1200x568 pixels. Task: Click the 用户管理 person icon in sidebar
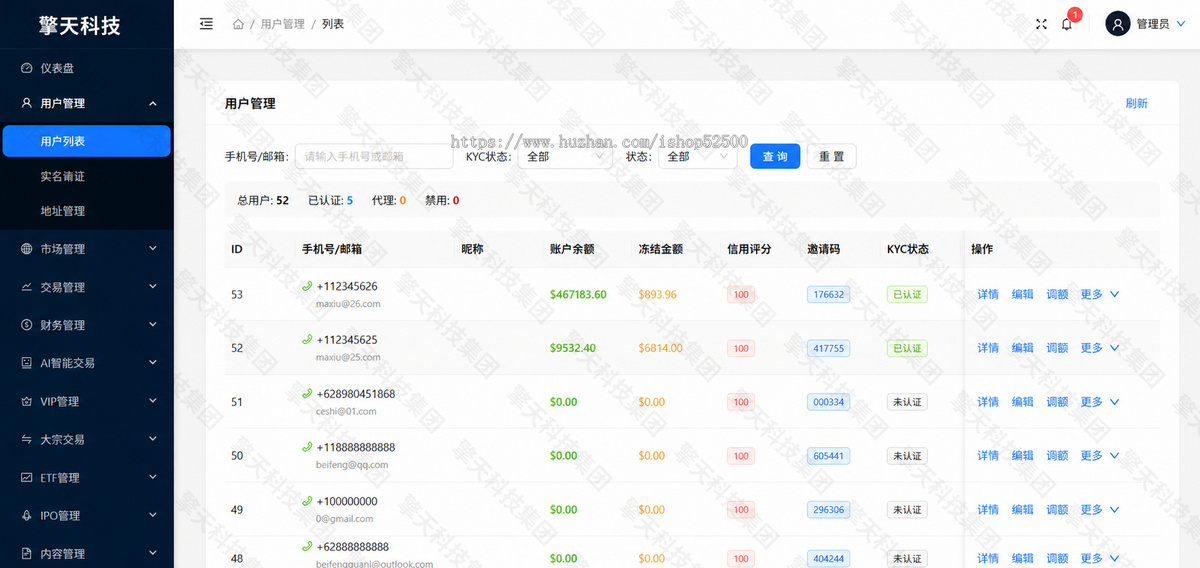pos(27,103)
